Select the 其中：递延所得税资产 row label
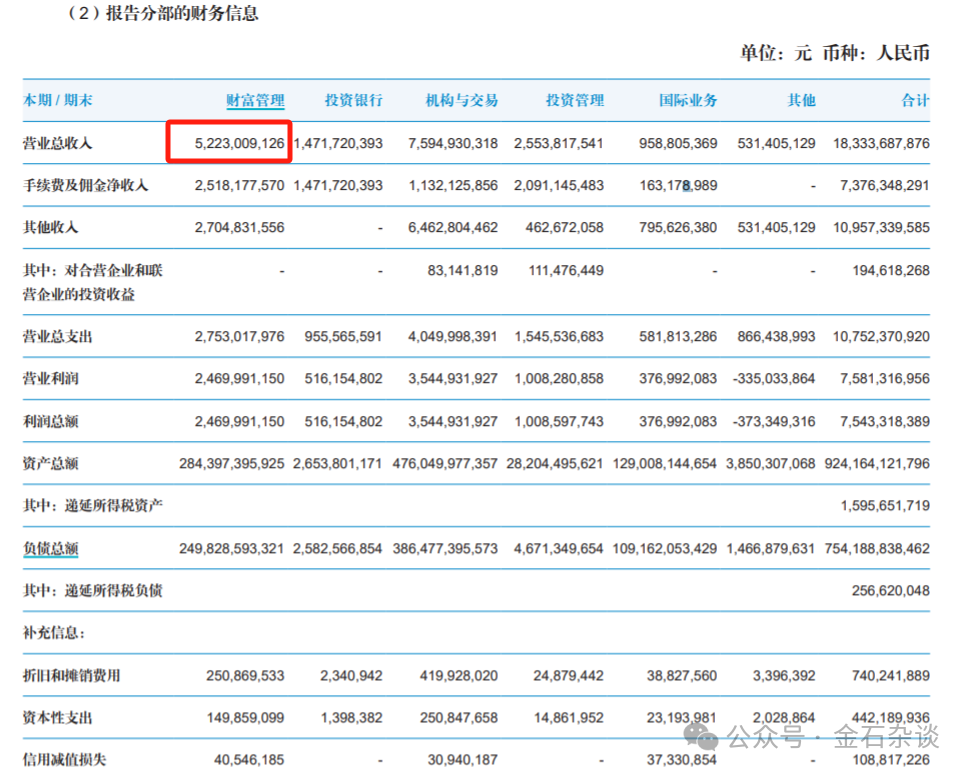Image resolution: width=970 pixels, height=775 pixels. click(x=93, y=506)
